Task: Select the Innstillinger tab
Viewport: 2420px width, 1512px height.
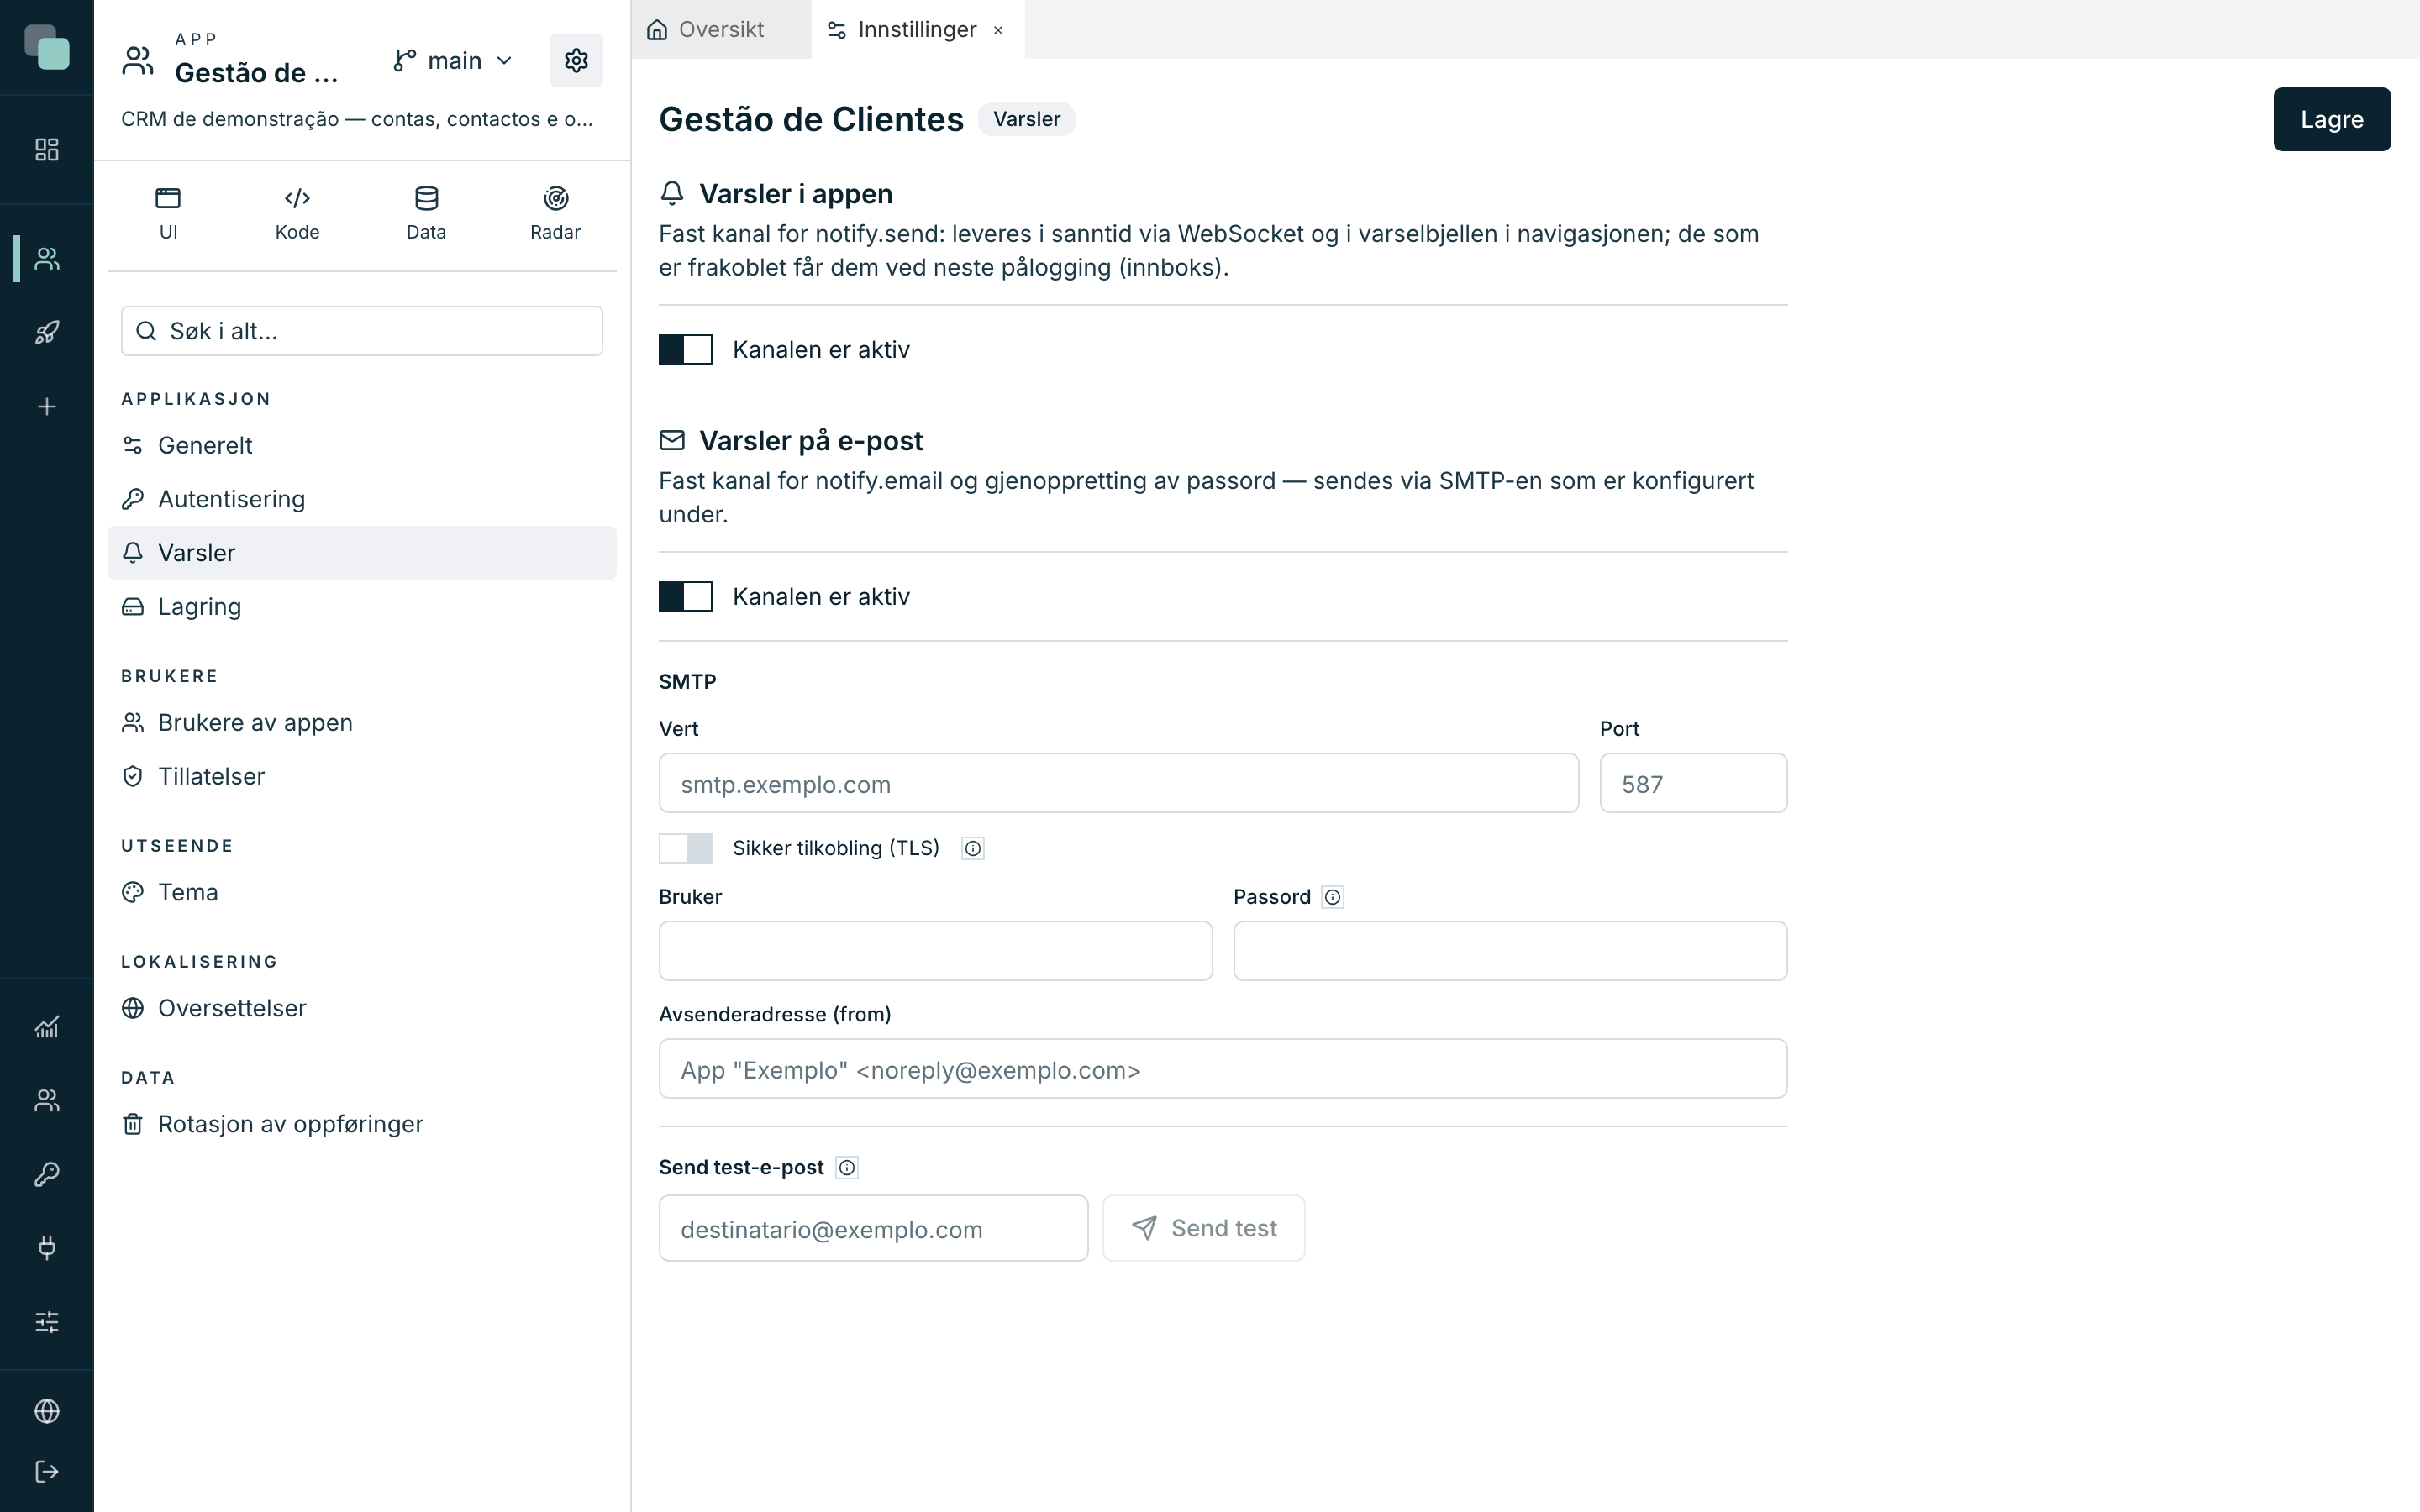Action: pos(917,30)
